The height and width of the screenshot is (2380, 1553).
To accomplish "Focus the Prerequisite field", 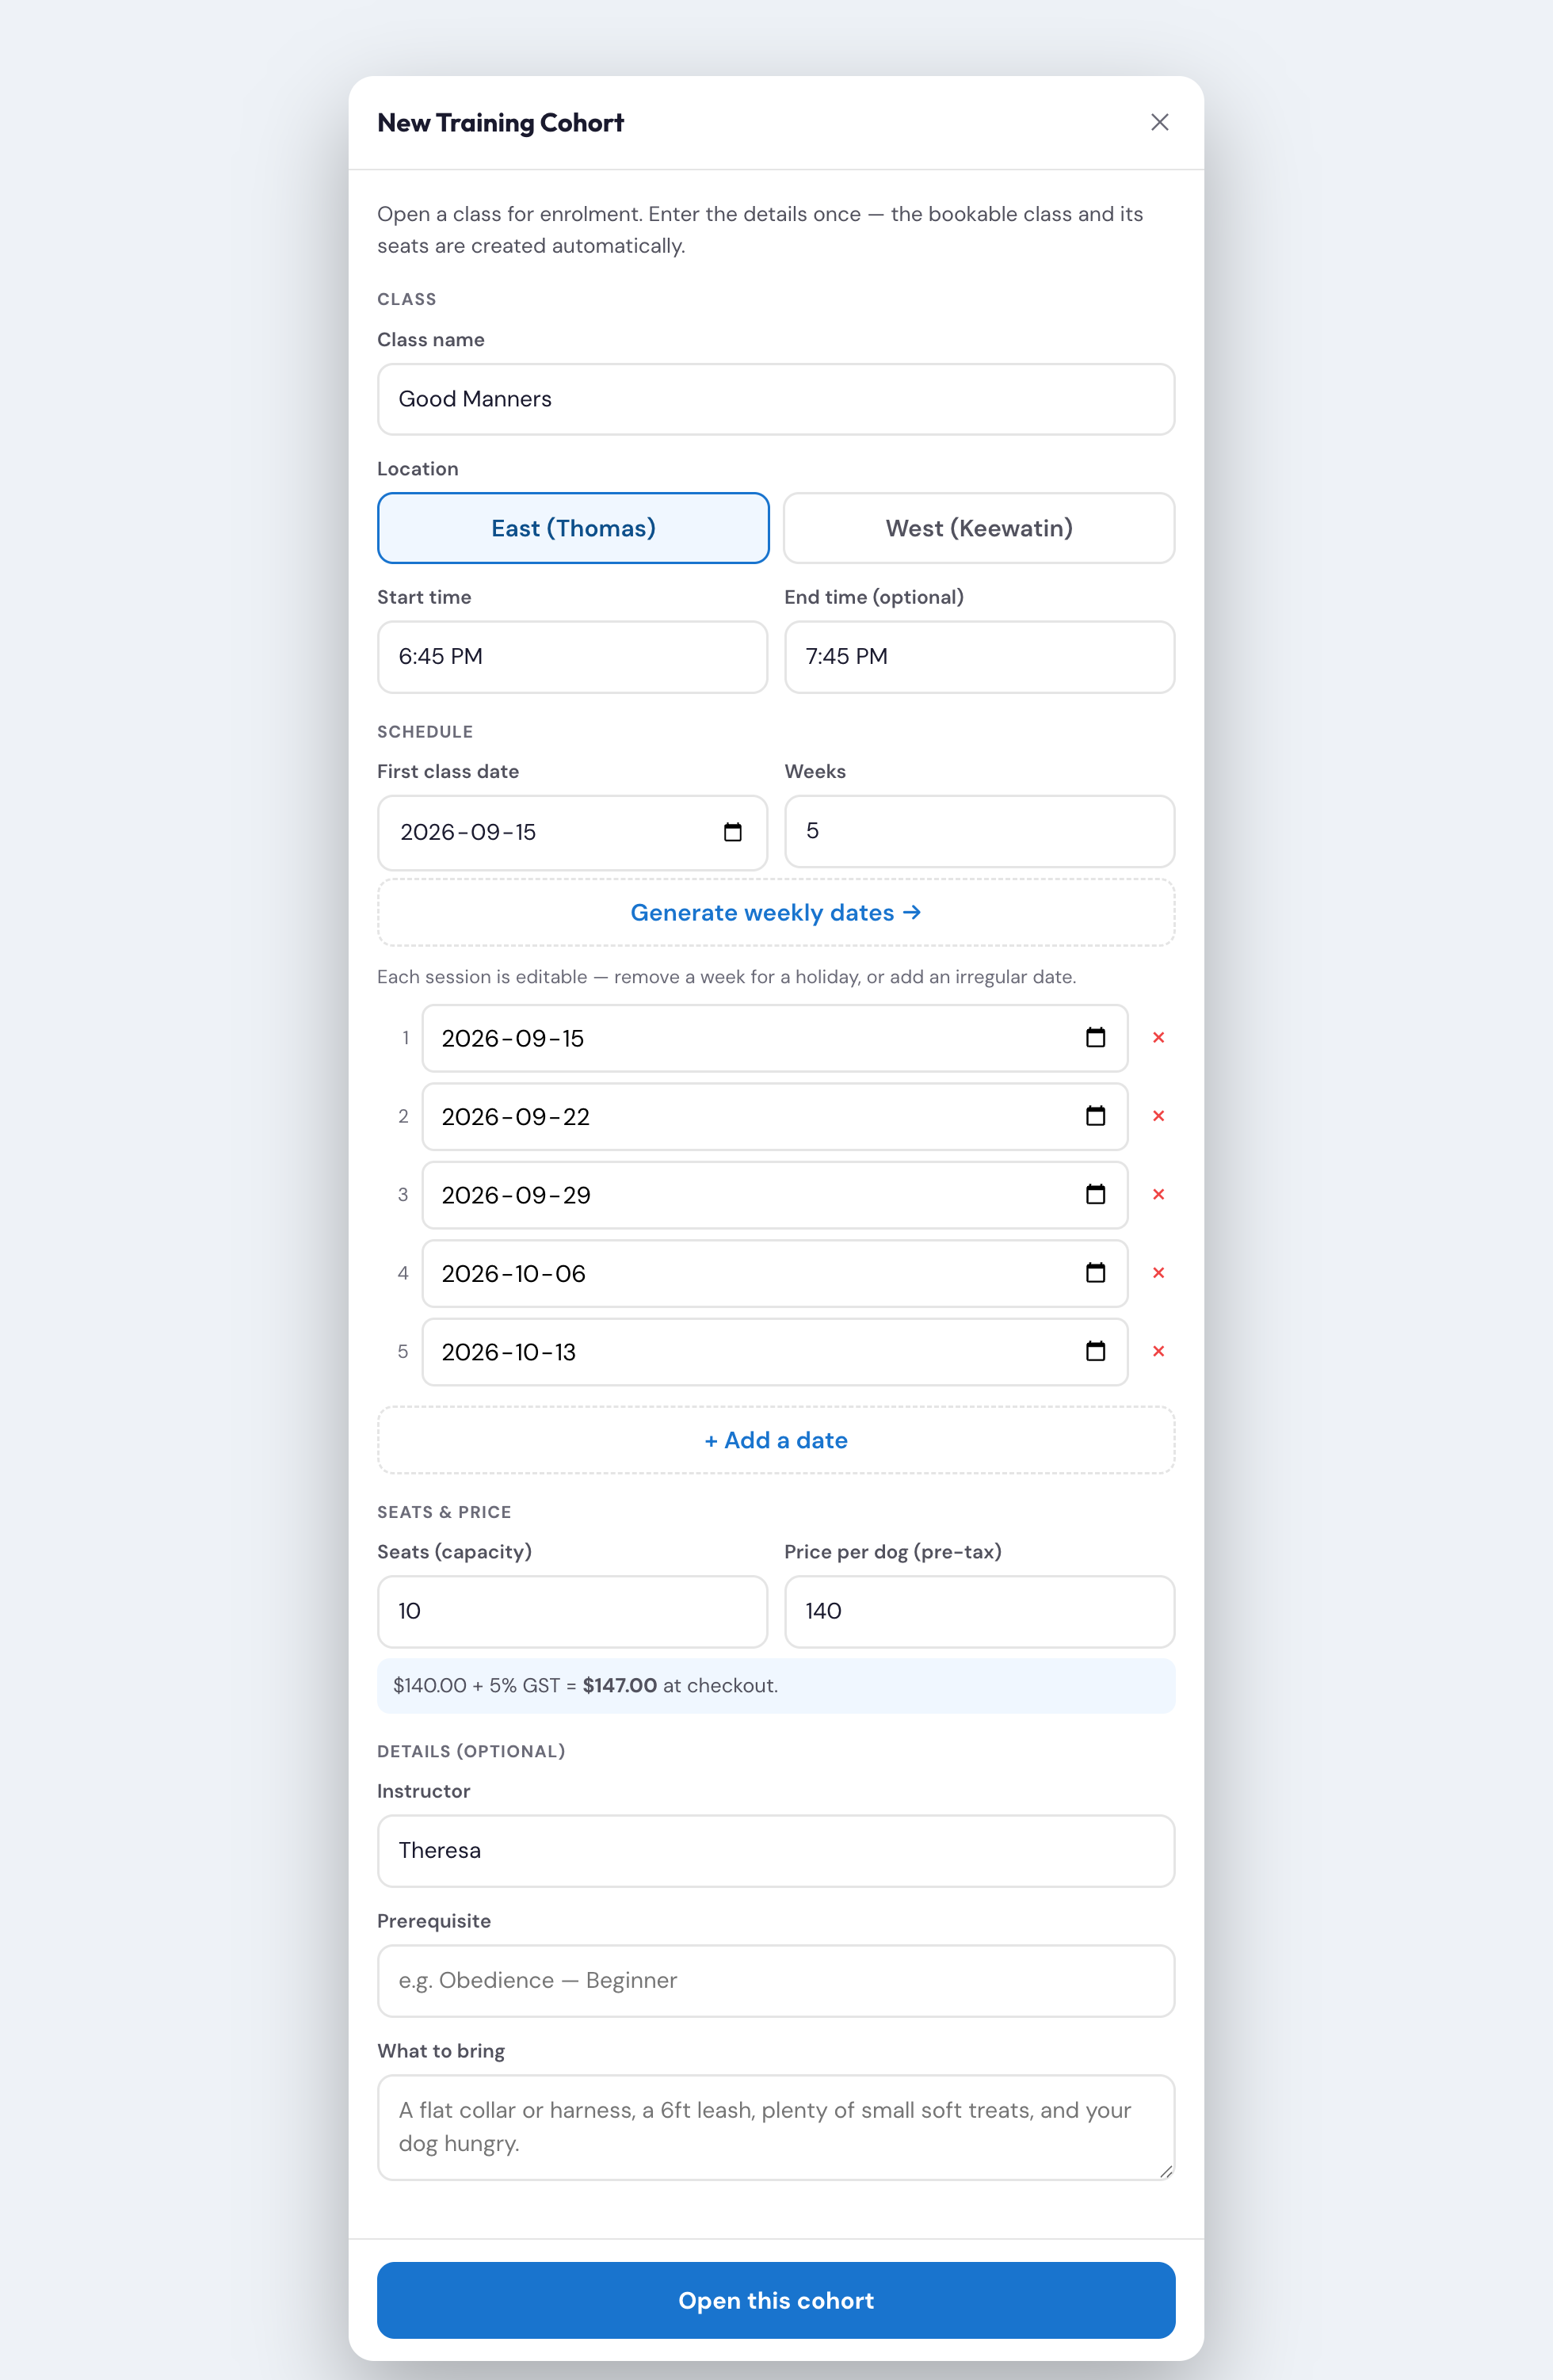I will click(776, 1981).
